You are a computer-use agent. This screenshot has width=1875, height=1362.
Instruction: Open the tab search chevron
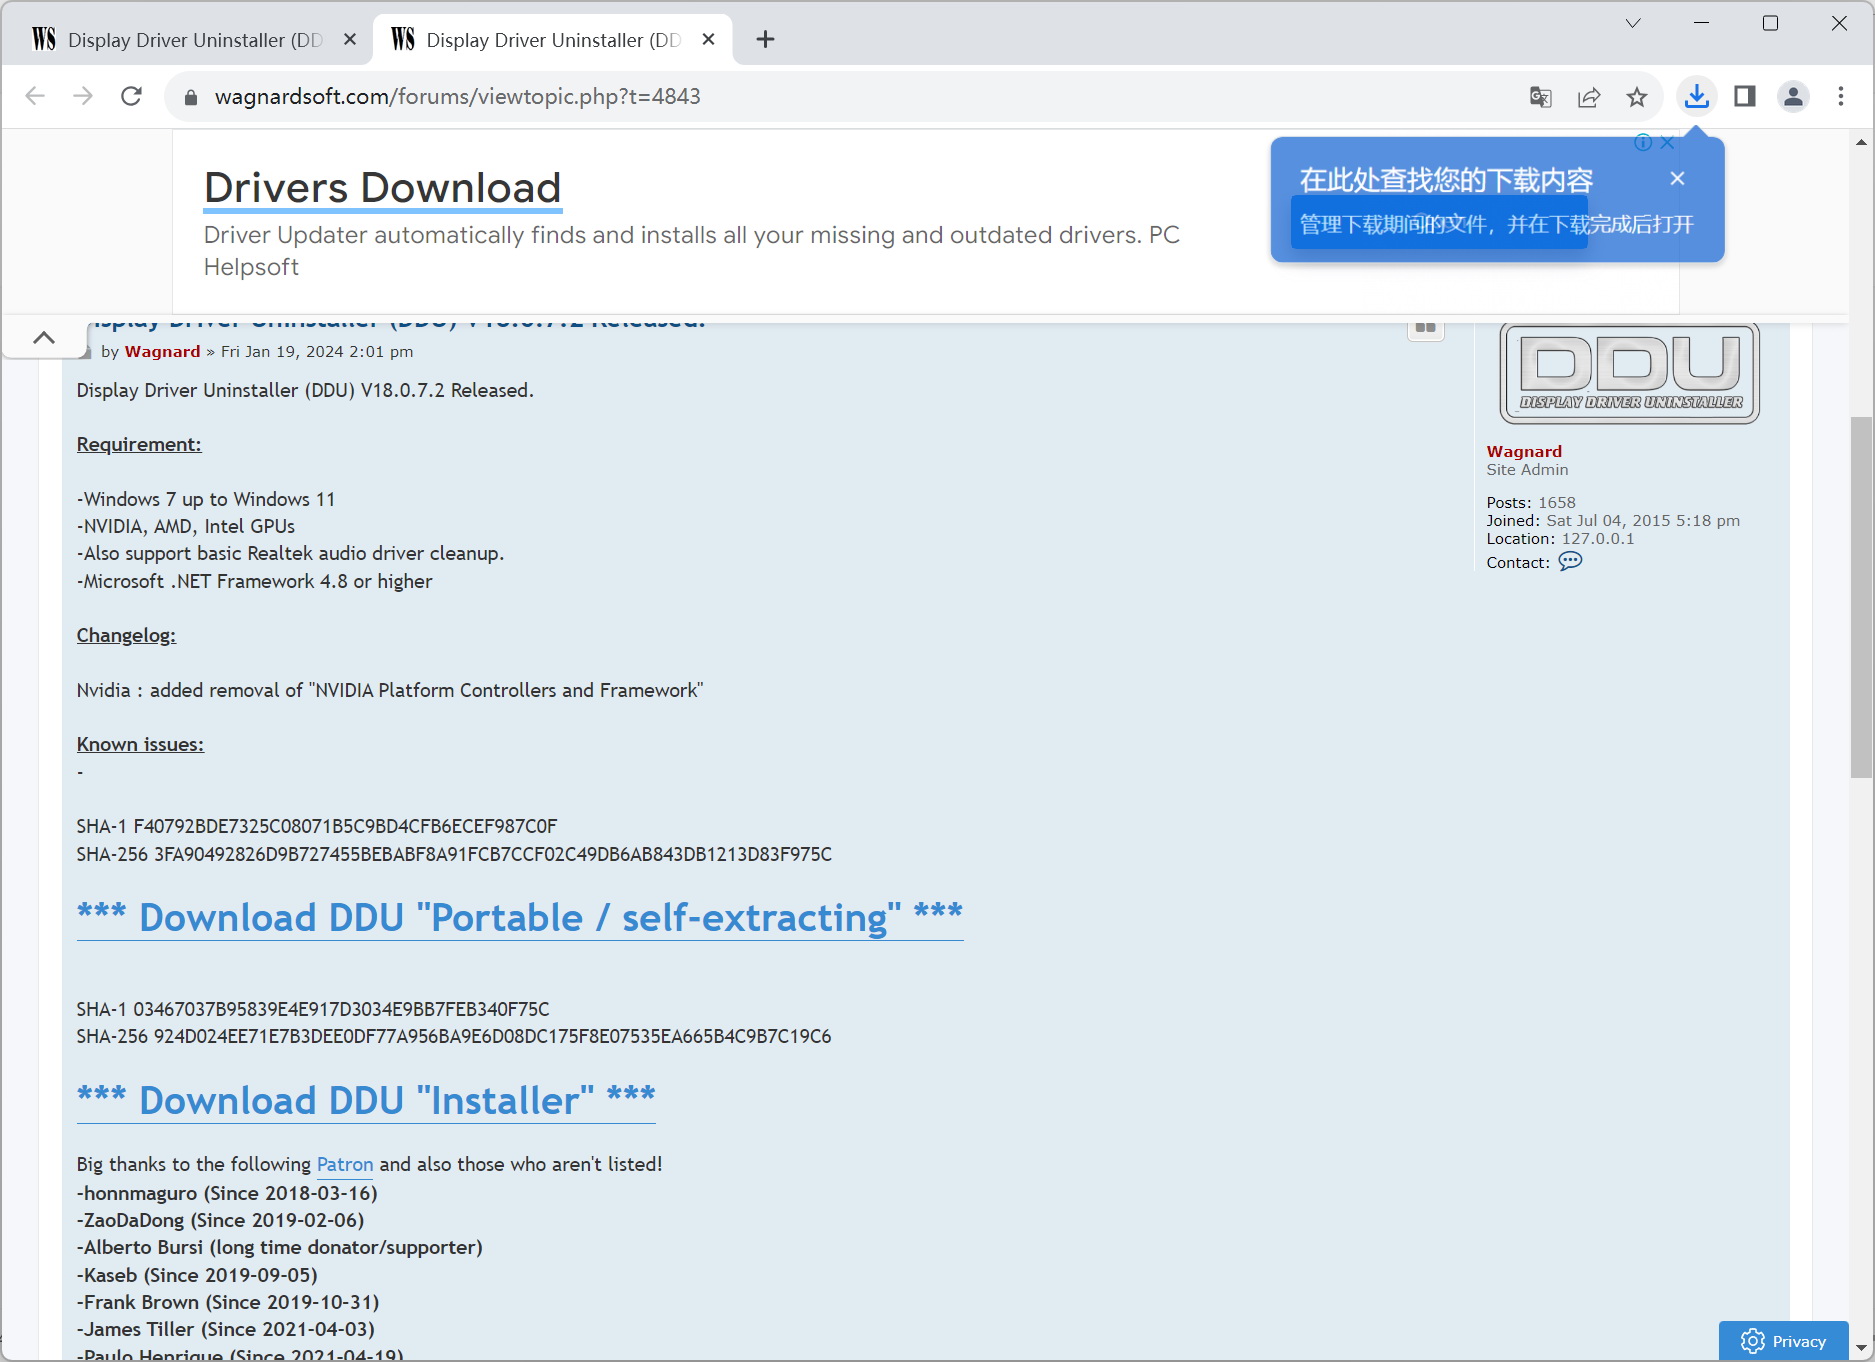(1633, 23)
